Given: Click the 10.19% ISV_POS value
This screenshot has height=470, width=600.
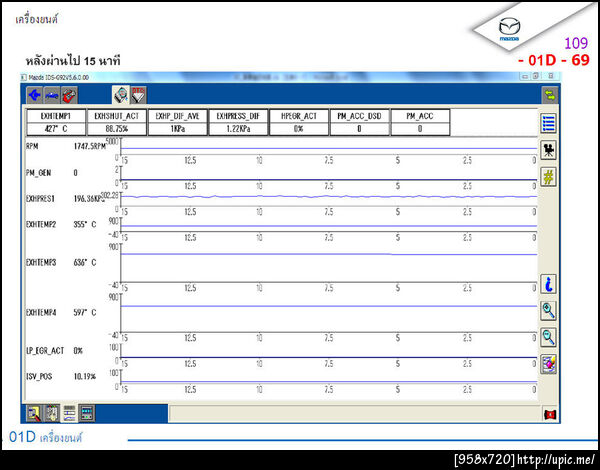Looking at the screenshot, I should (x=85, y=377).
